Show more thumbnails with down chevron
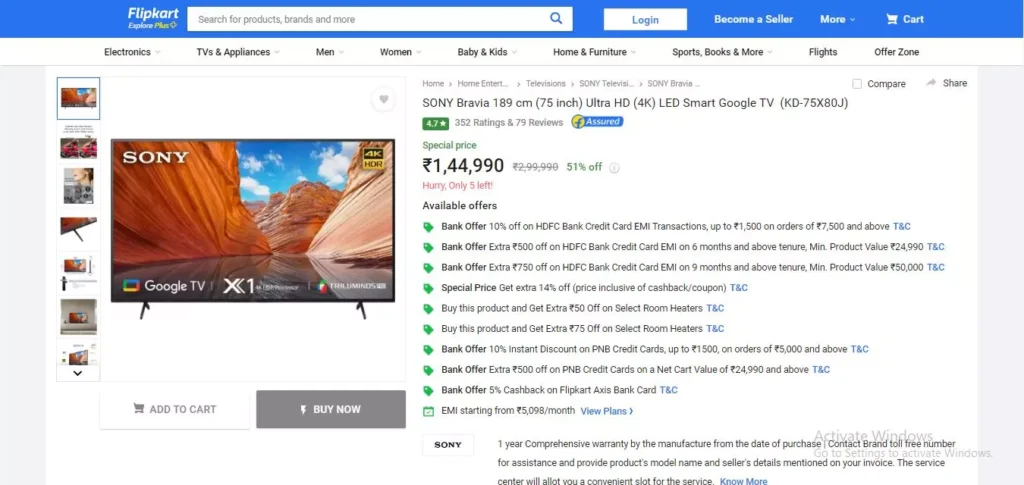The image size is (1024, 485). [78, 373]
